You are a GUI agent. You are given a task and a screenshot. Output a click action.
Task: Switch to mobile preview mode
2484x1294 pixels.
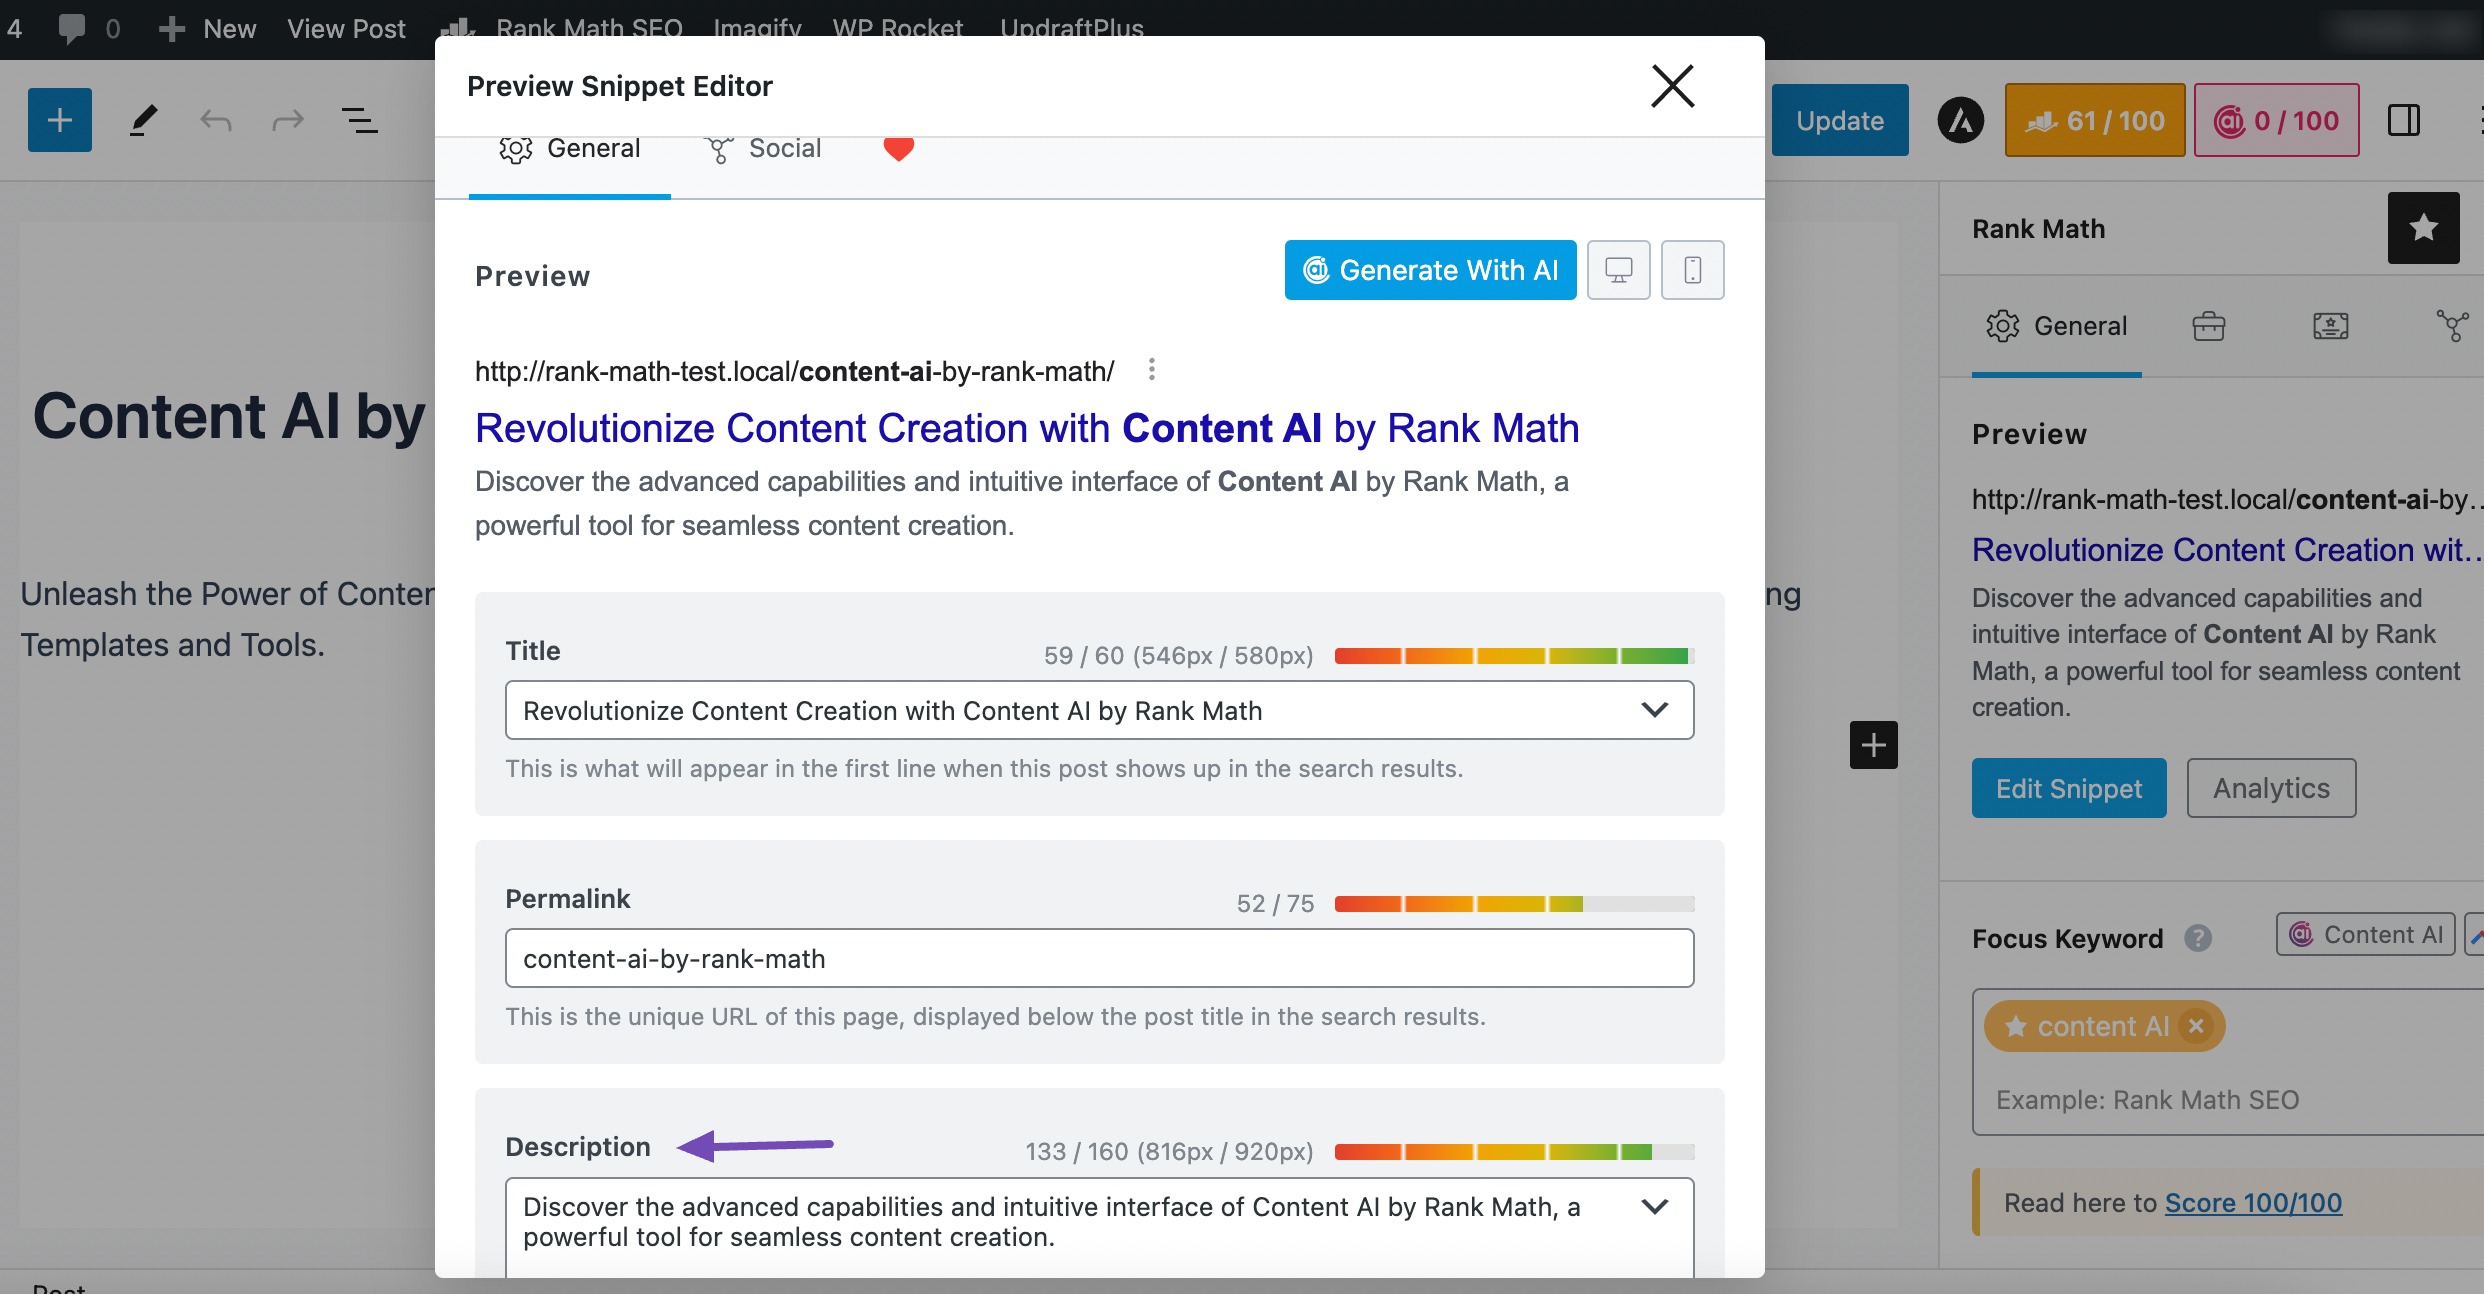[x=1690, y=269]
